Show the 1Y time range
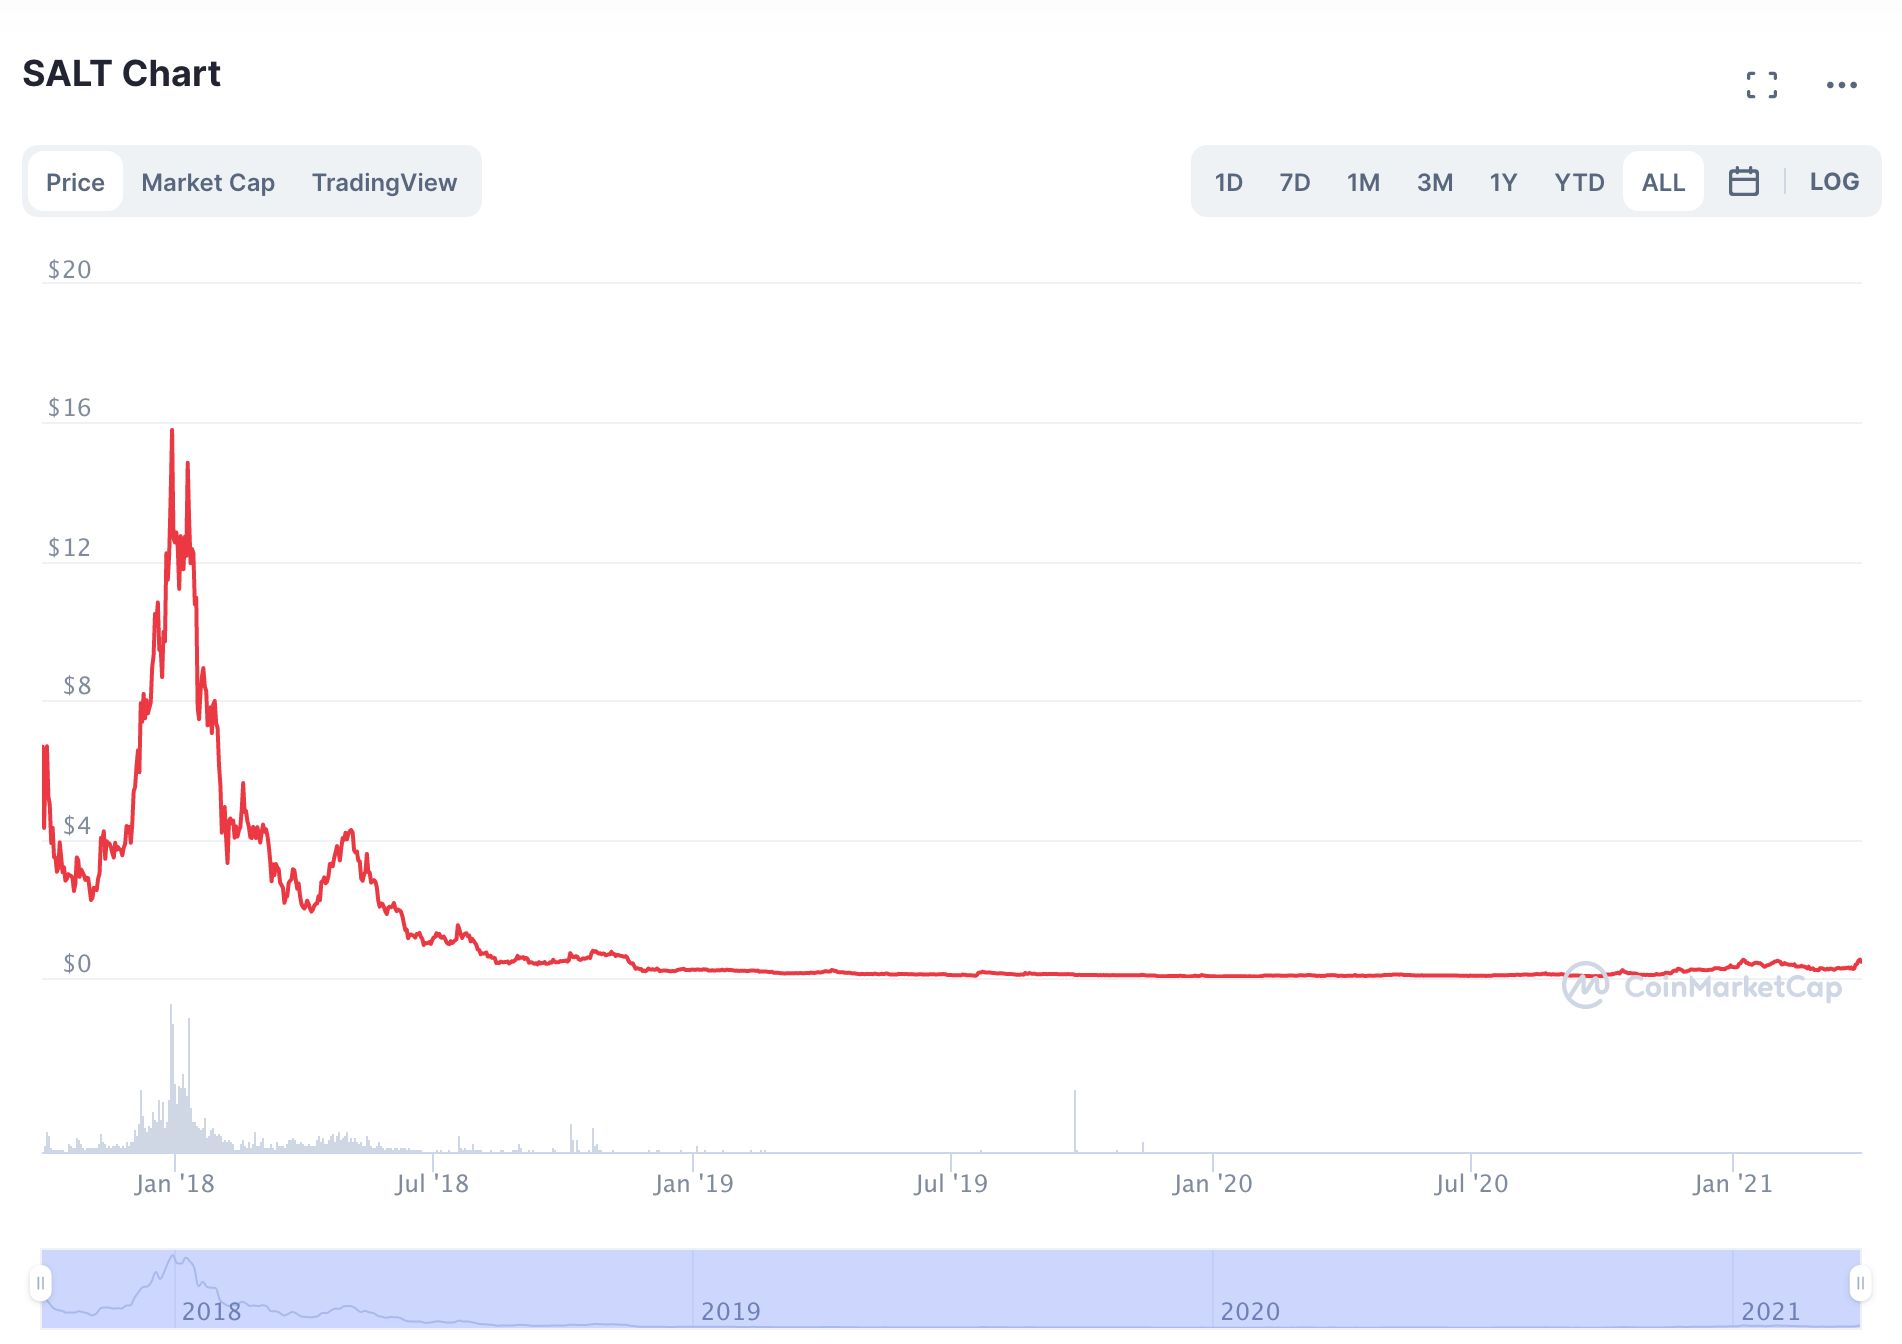The height and width of the screenshot is (1344, 1902). [1503, 182]
